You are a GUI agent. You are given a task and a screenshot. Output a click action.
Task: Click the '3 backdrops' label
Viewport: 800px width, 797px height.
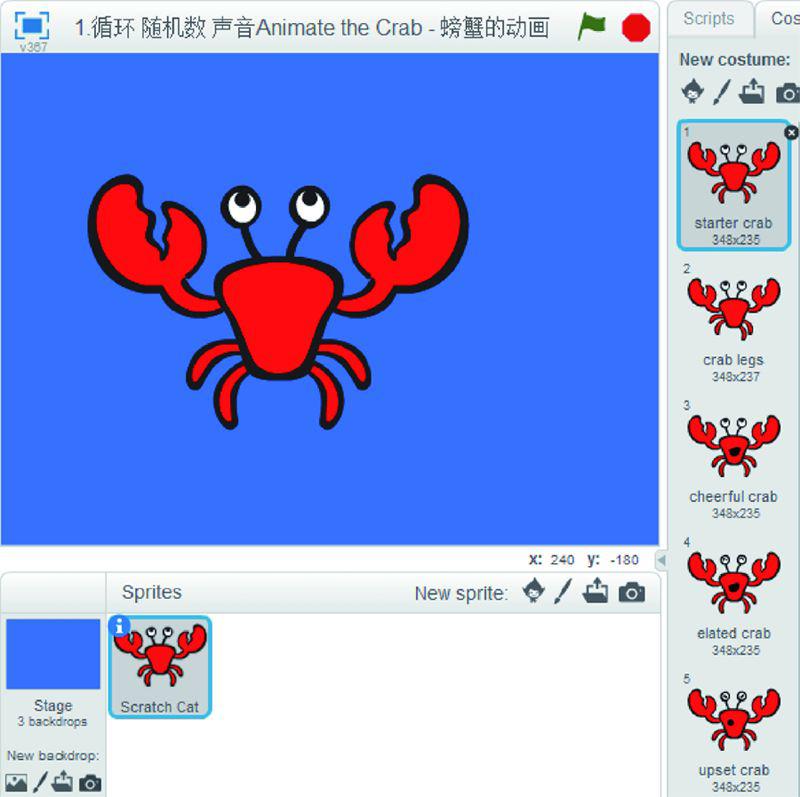[52, 721]
